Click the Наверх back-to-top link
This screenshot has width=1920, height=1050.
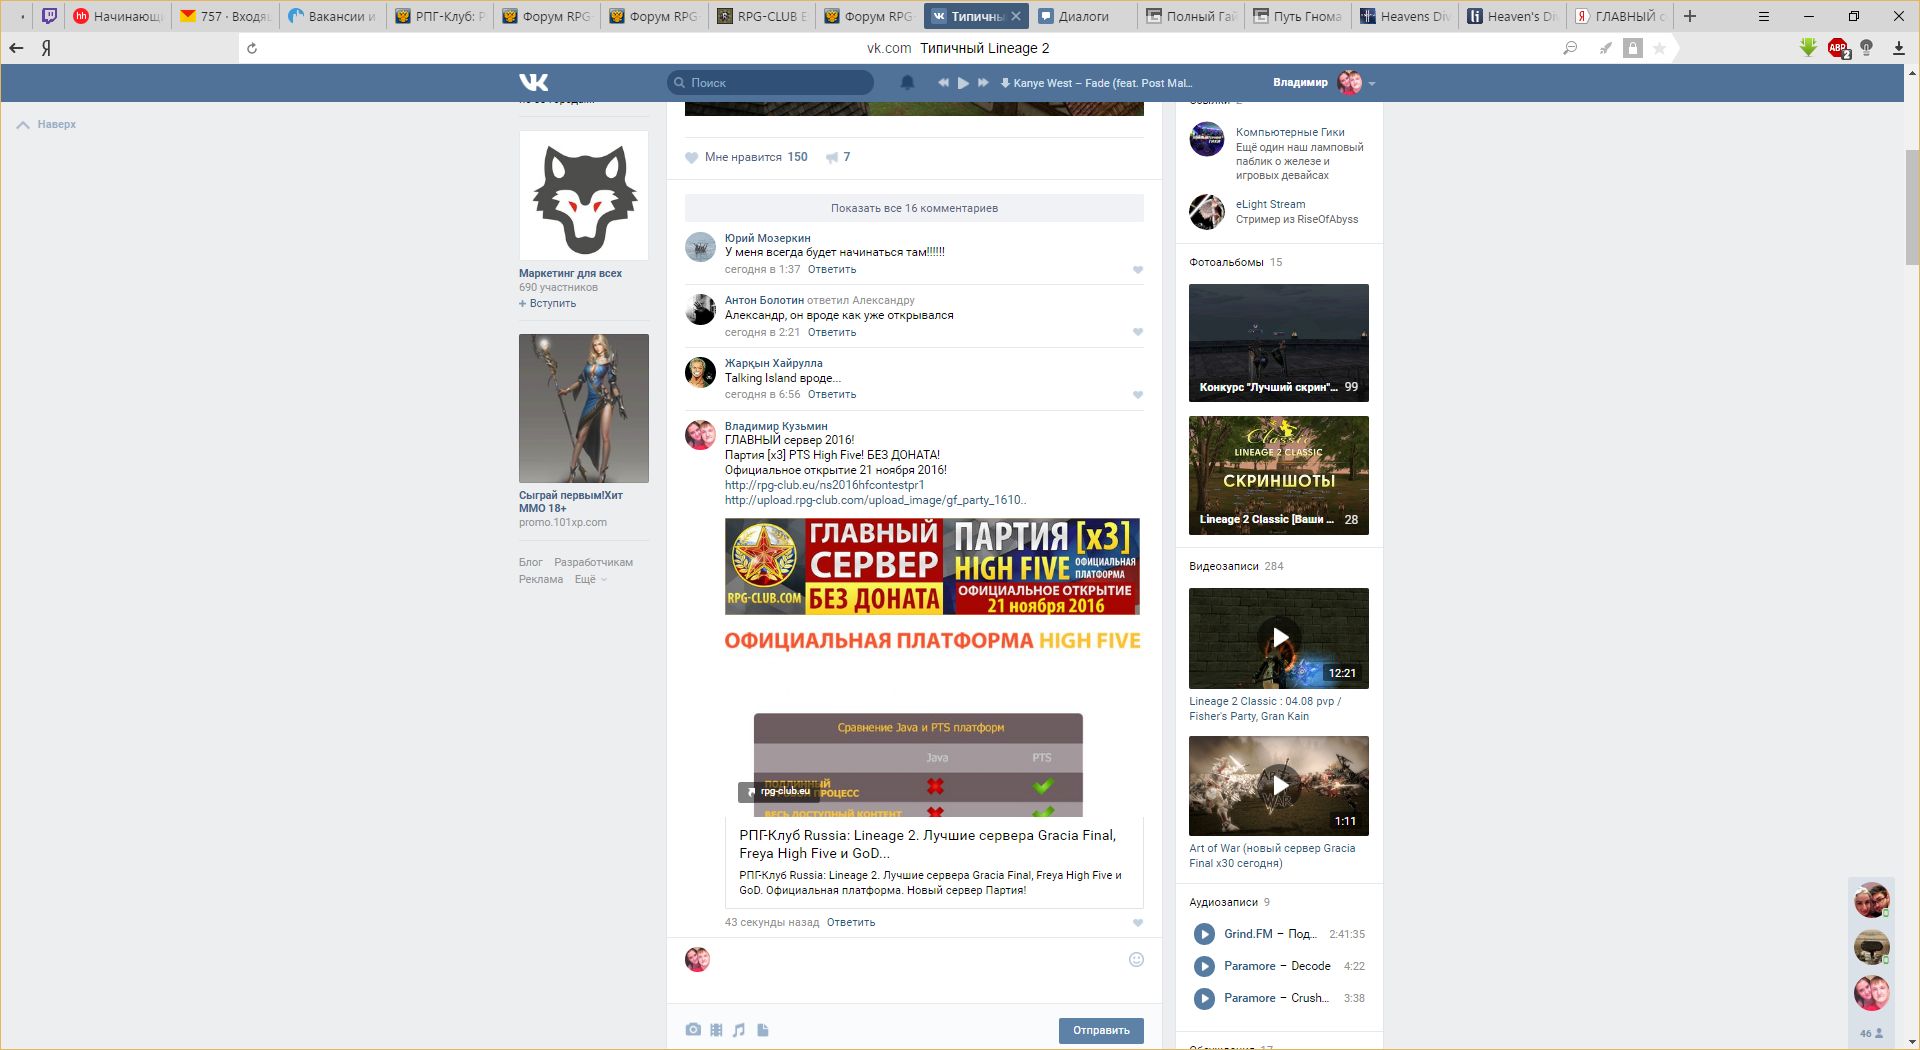[47, 125]
